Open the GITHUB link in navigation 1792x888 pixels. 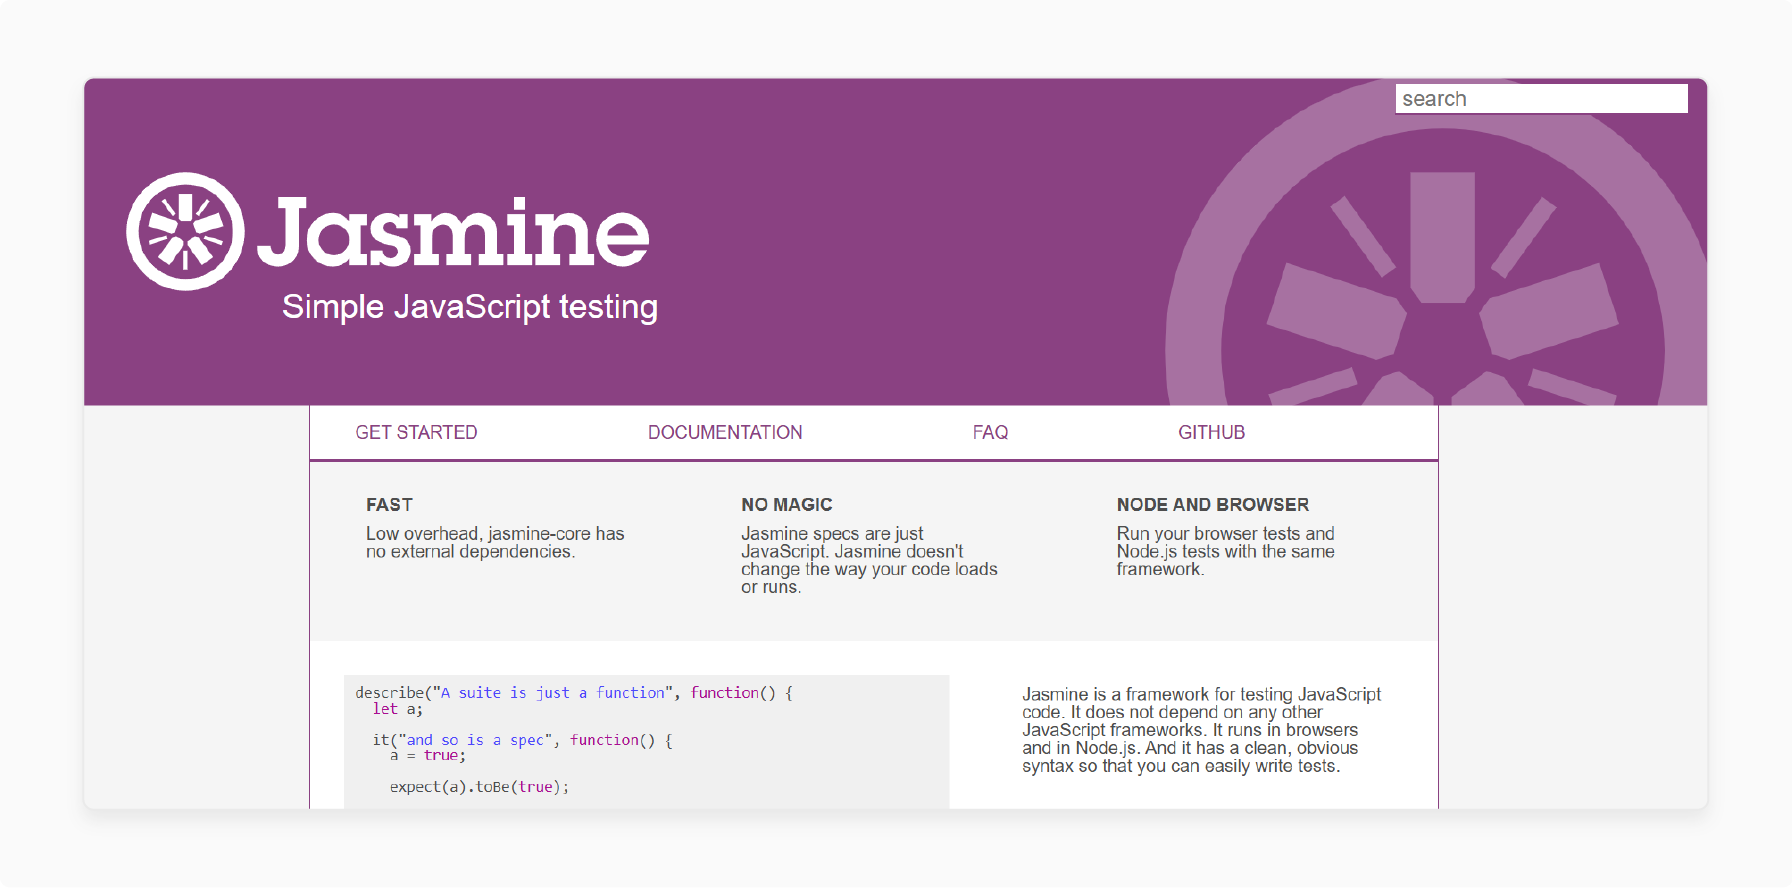(x=1211, y=432)
